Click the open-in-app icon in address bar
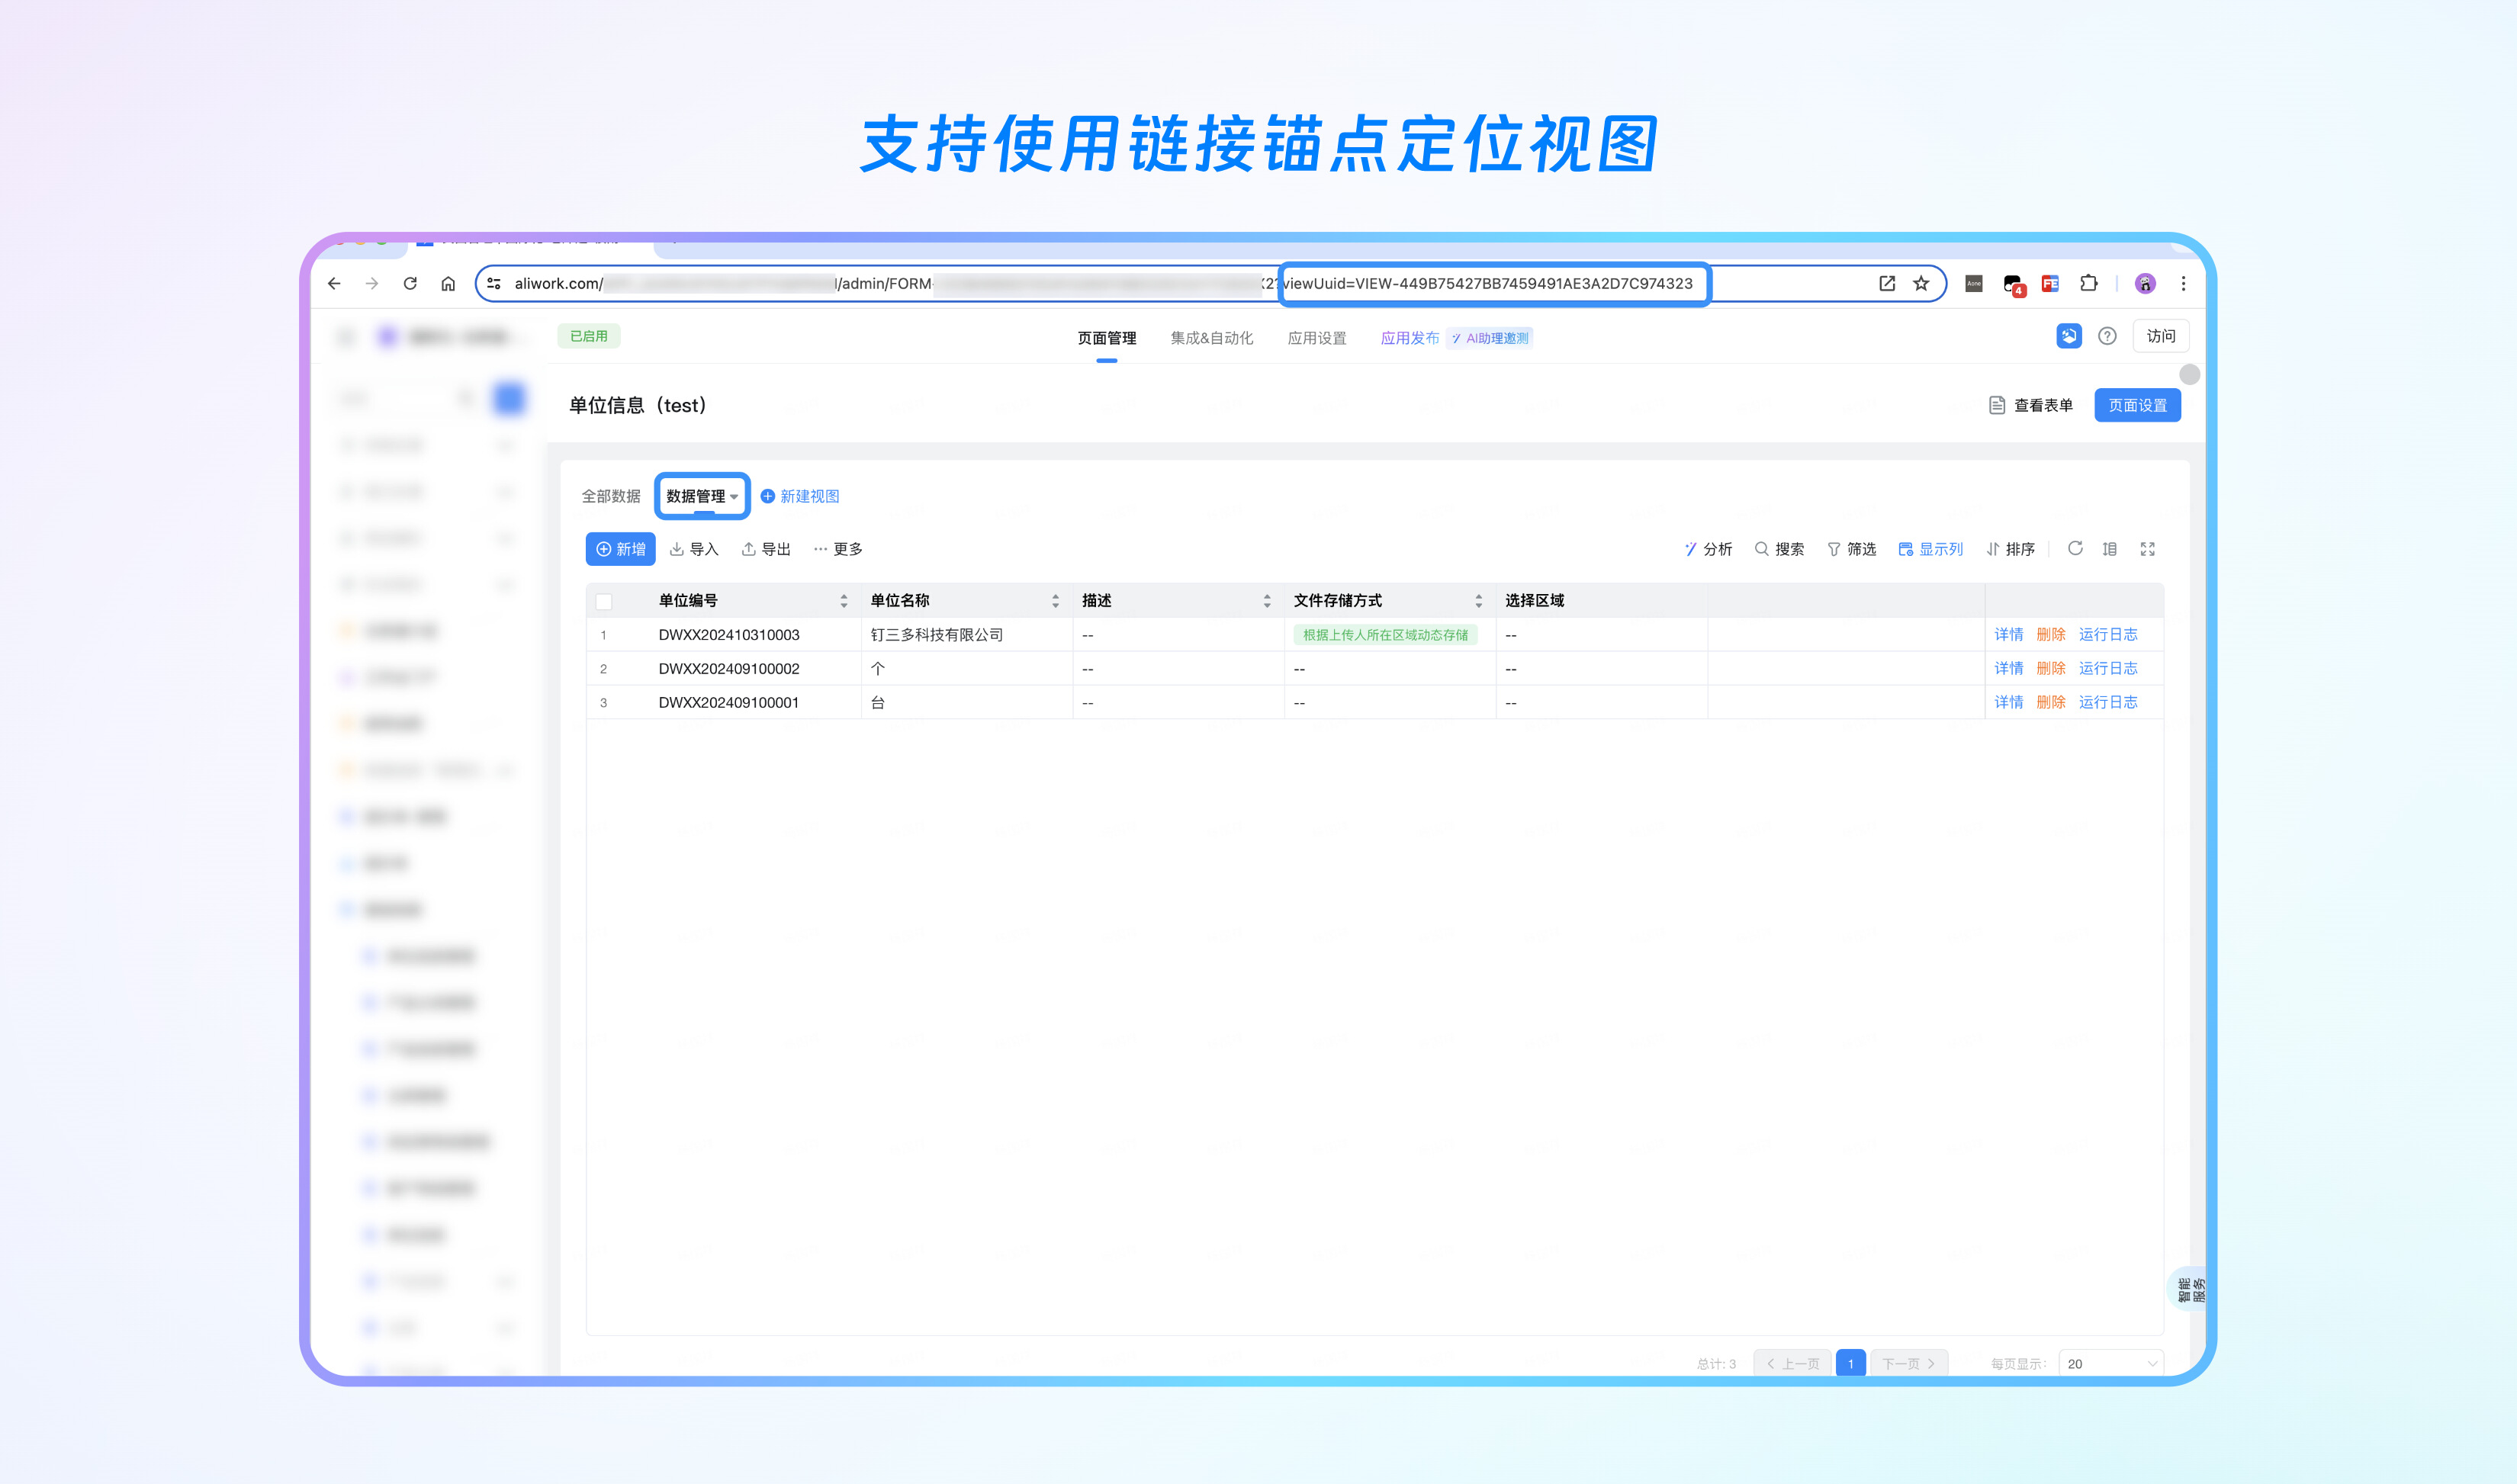The width and height of the screenshot is (2517, 1484). click(x=1887, y=284)
